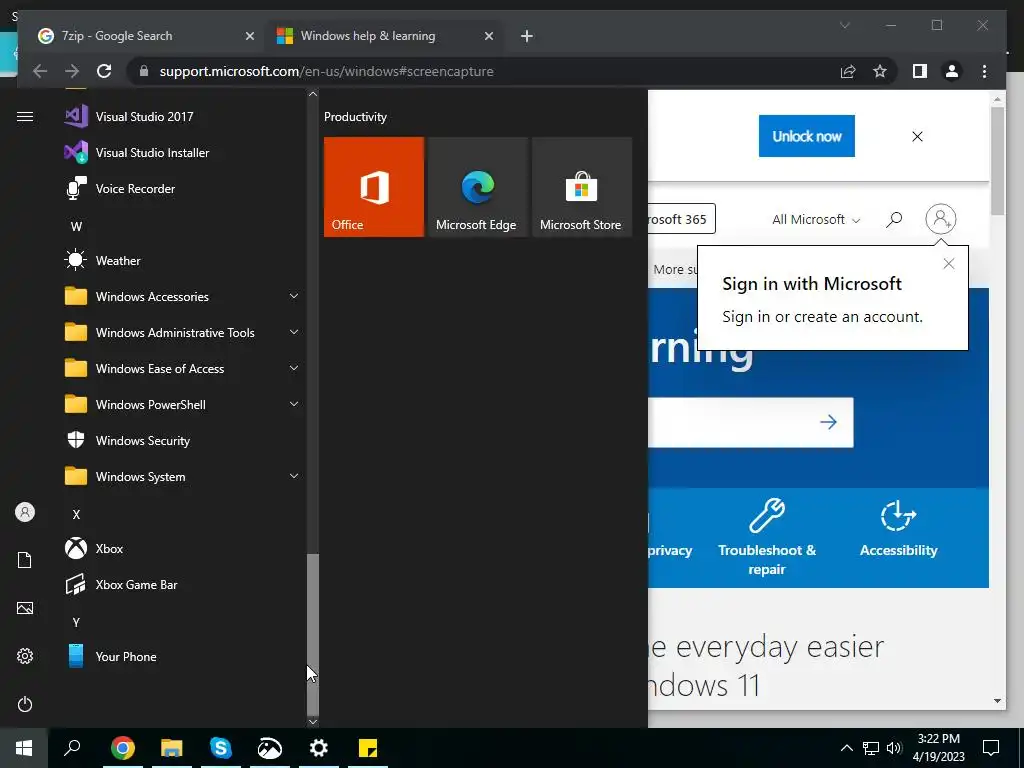Submit search with the arrow button
Image resolution: width=1024 pixels, height=768 pixels.
tap(828, 423)
